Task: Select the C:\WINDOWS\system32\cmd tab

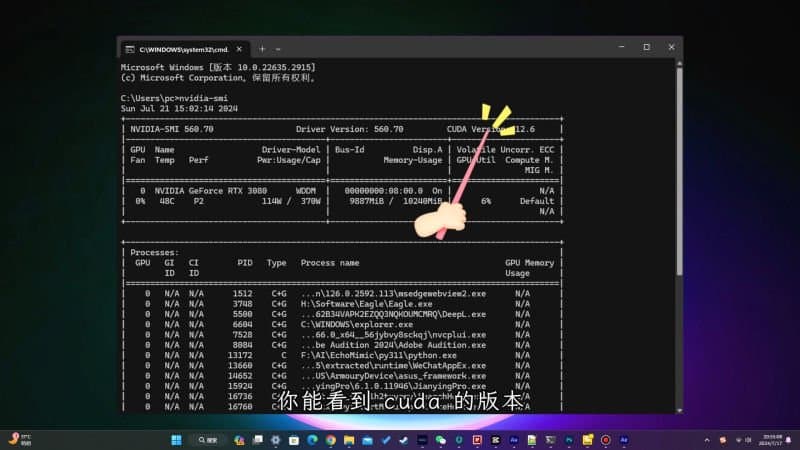Action: pos(185,49)
